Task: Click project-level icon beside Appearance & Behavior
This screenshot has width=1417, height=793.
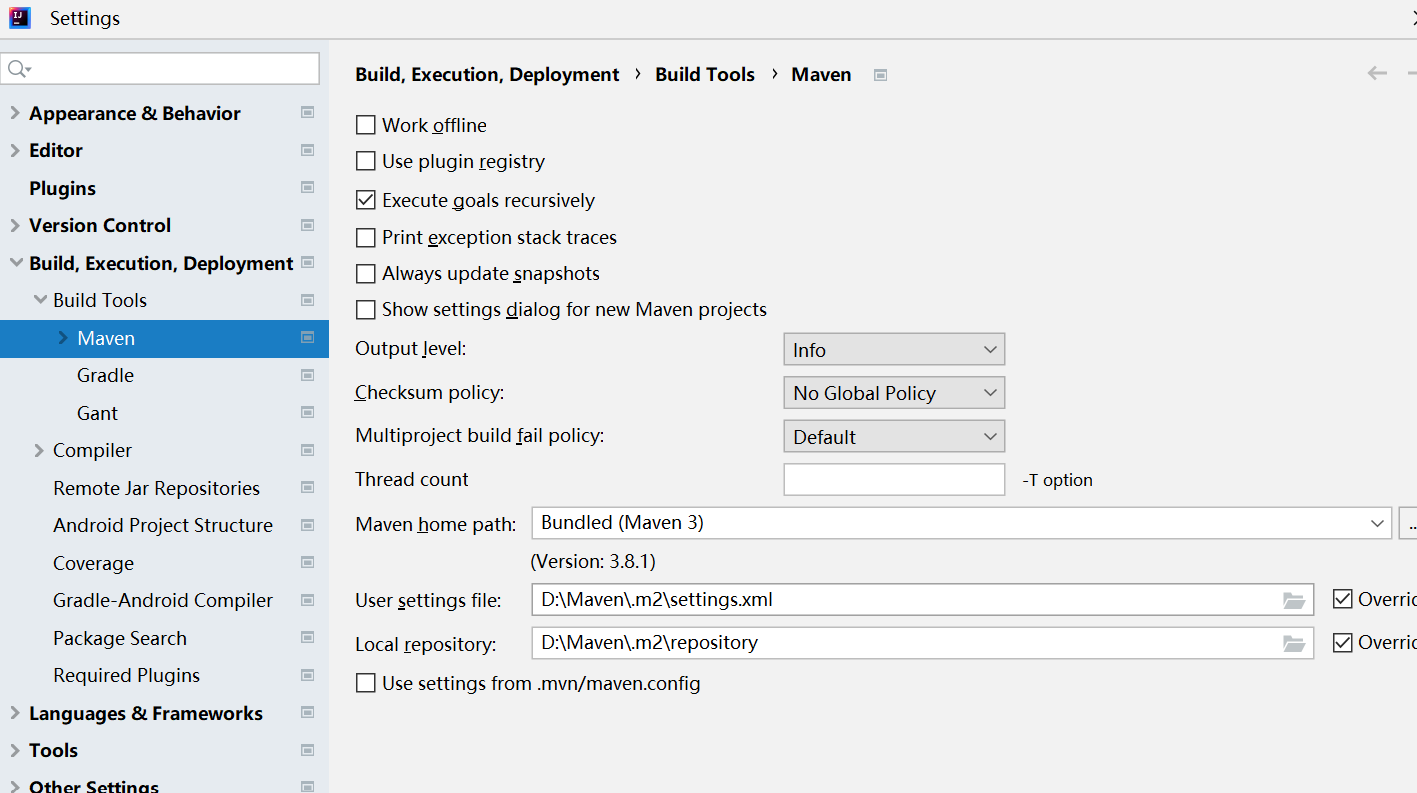Action: [x=308, y=113]
